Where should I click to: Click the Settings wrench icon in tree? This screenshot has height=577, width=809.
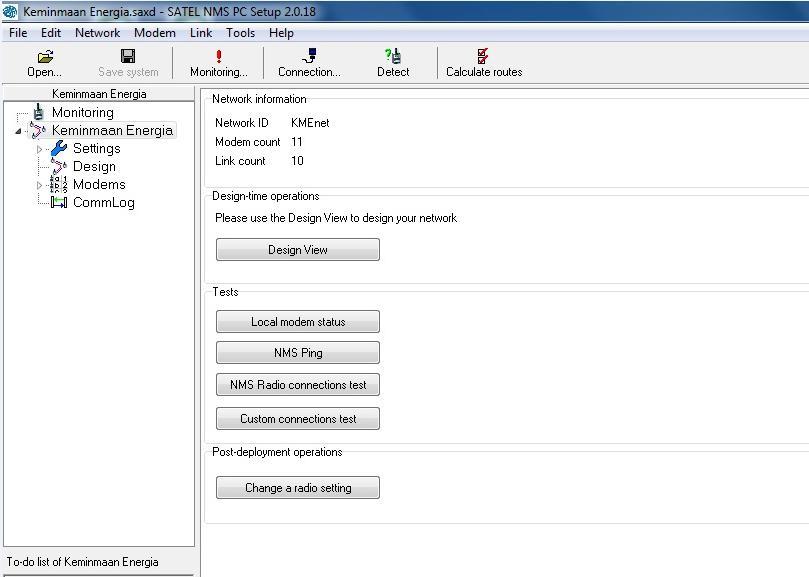59,148
